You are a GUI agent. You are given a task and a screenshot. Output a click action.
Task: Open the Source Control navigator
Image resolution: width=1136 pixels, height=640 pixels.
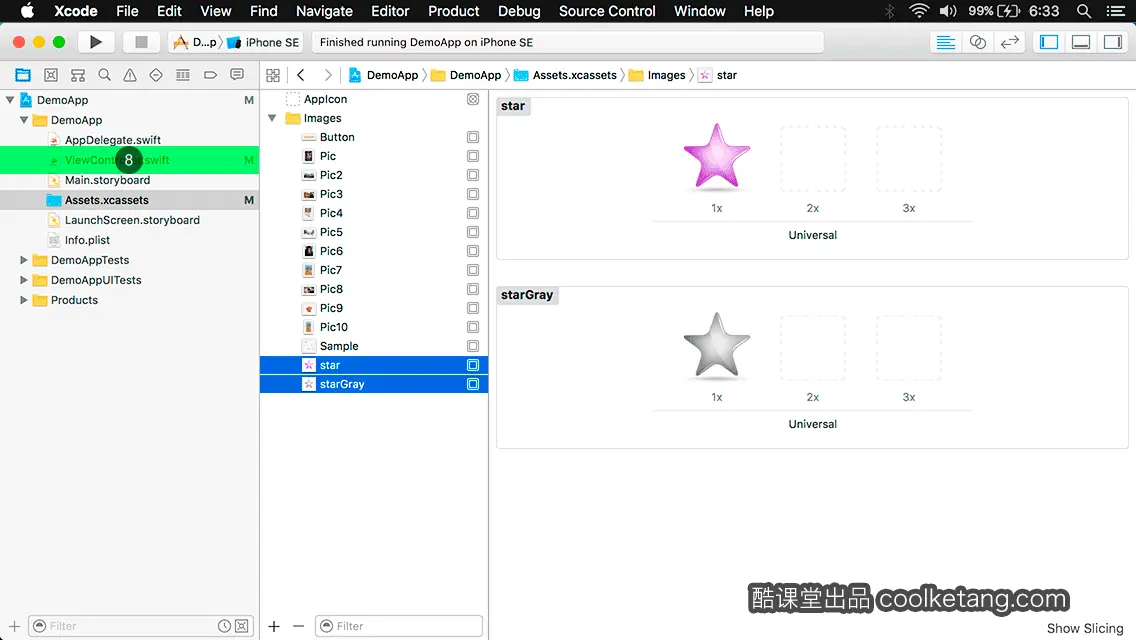click(x=51, y=75)
